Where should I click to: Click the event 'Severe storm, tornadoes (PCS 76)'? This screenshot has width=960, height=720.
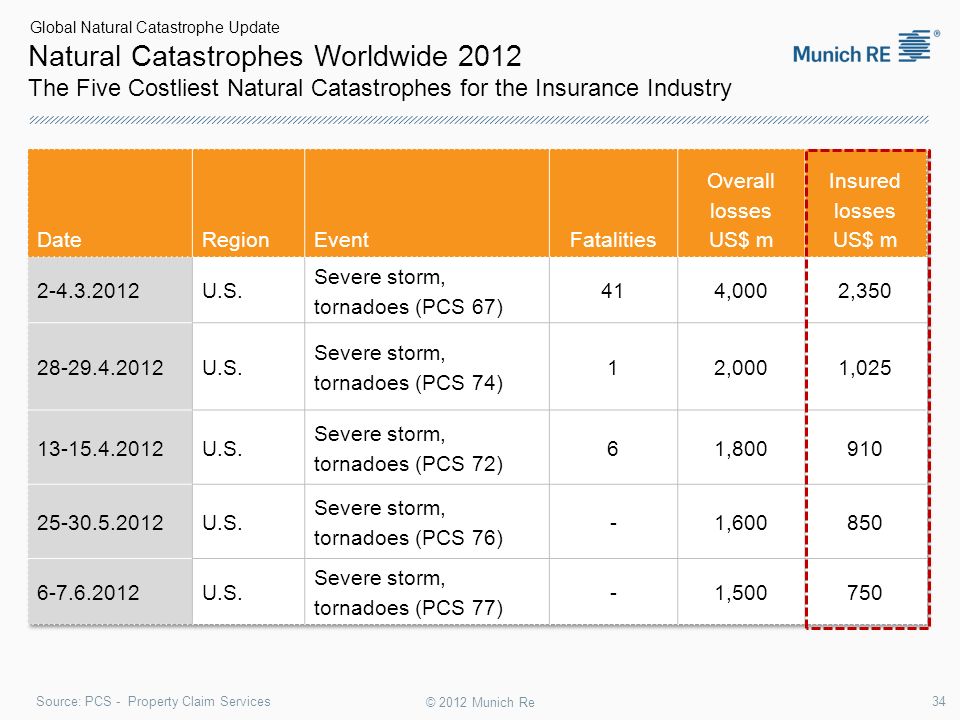tap(408, 522)
